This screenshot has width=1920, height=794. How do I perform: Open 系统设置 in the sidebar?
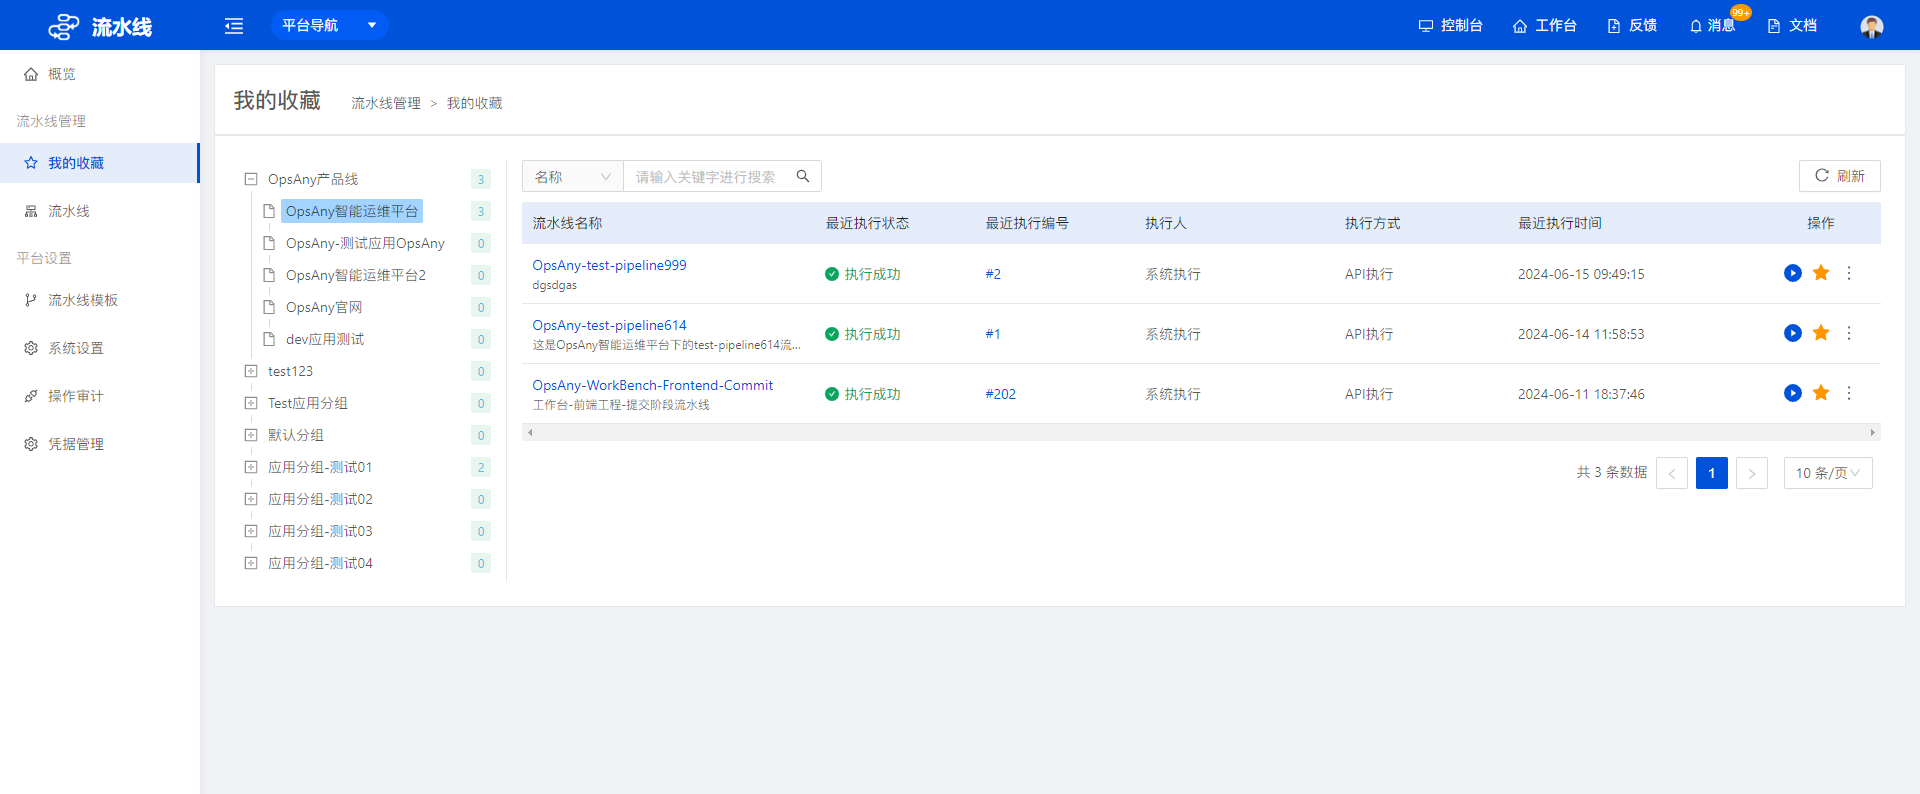(100, 348)
